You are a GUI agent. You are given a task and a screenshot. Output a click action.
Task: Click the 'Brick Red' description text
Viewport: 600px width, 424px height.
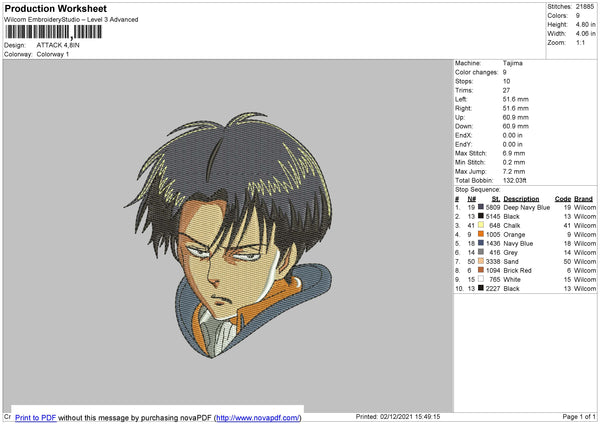coord(517,271)
